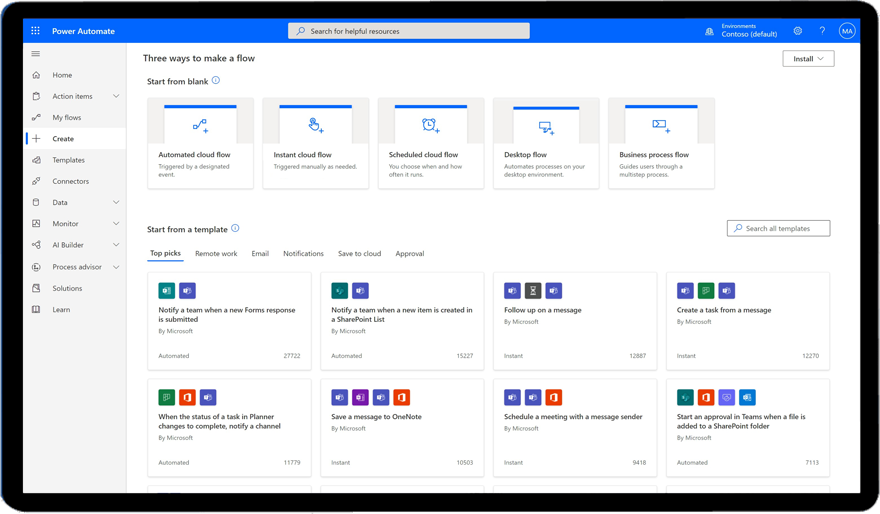The width and height of the screenshot is (880, 514).
Task: Click the Instant cloud flow hand icon
Action: point(316,125)
